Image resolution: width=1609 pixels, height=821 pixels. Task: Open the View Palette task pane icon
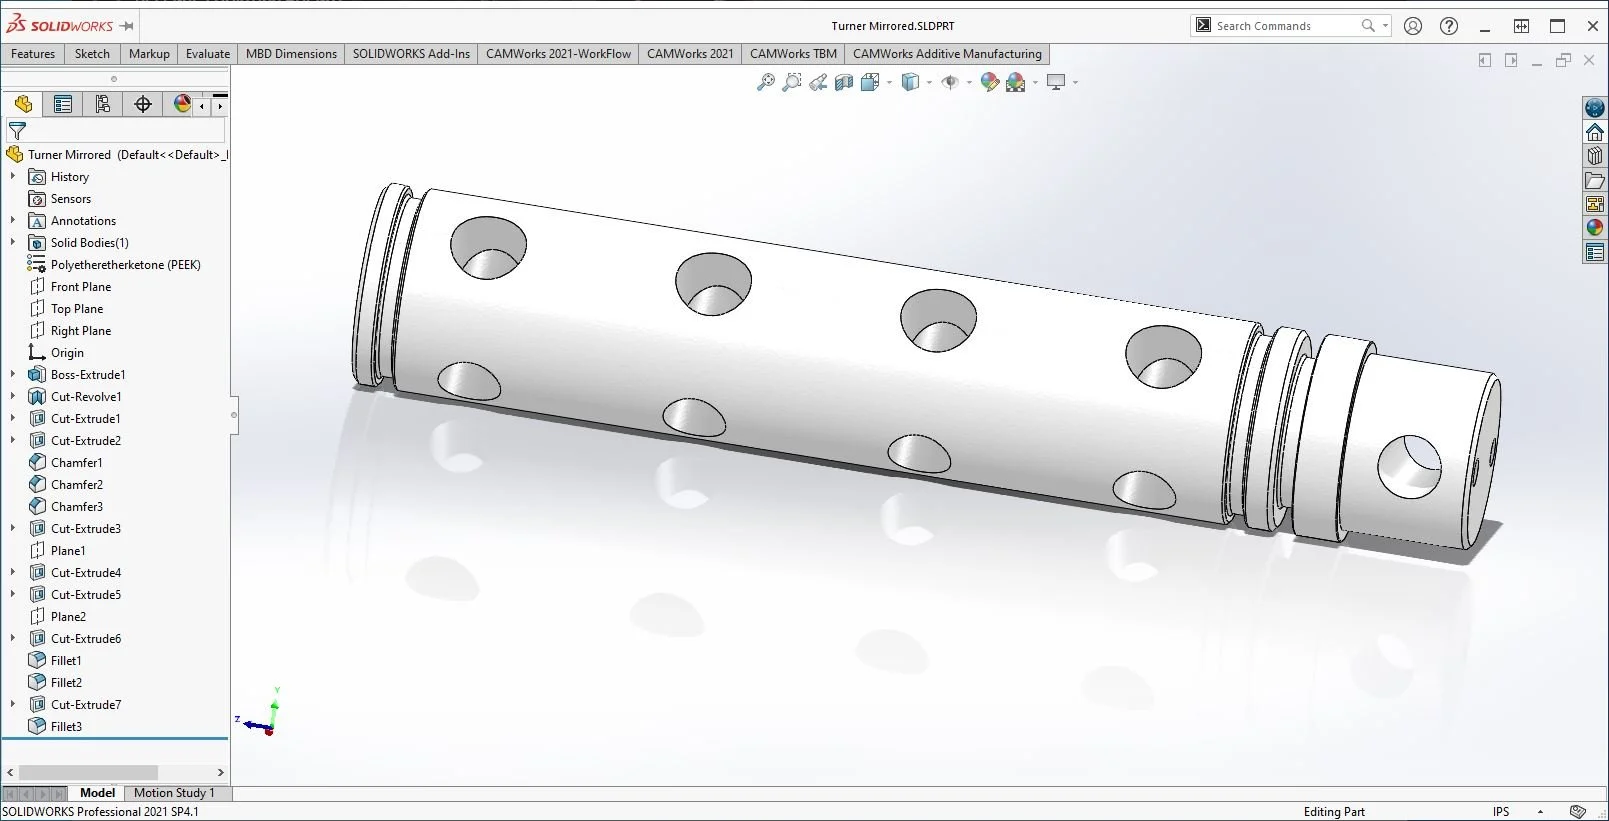pyautogui.click(x=1595, y=204)
